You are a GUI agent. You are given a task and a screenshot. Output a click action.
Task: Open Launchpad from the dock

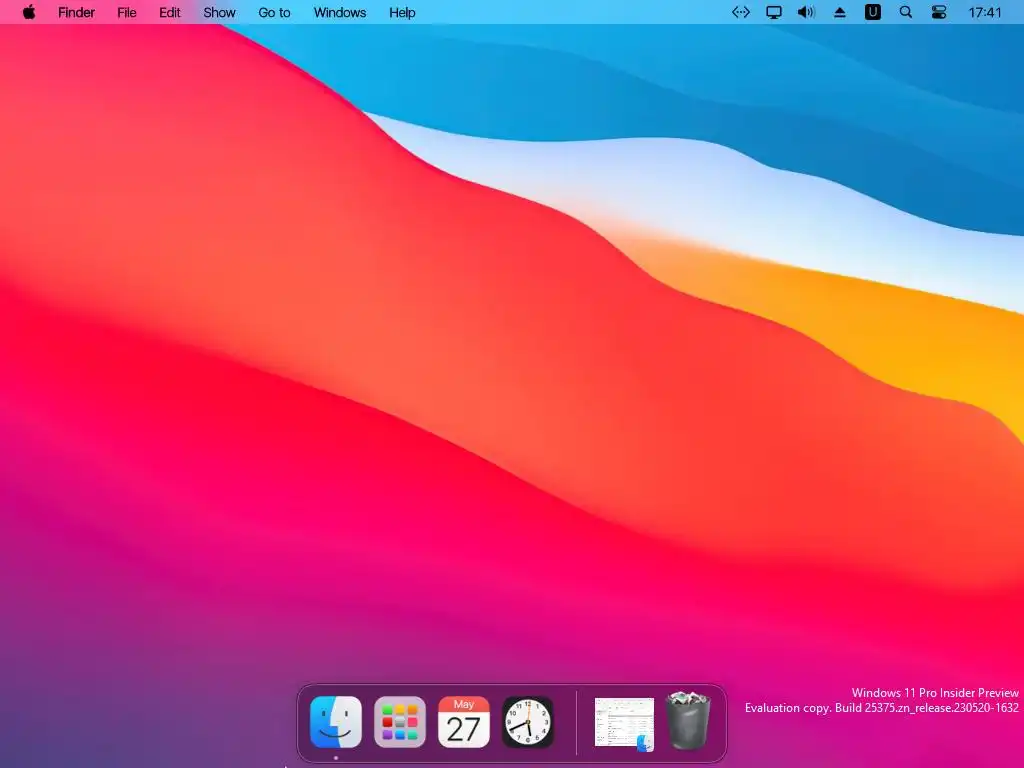point(400,722)
